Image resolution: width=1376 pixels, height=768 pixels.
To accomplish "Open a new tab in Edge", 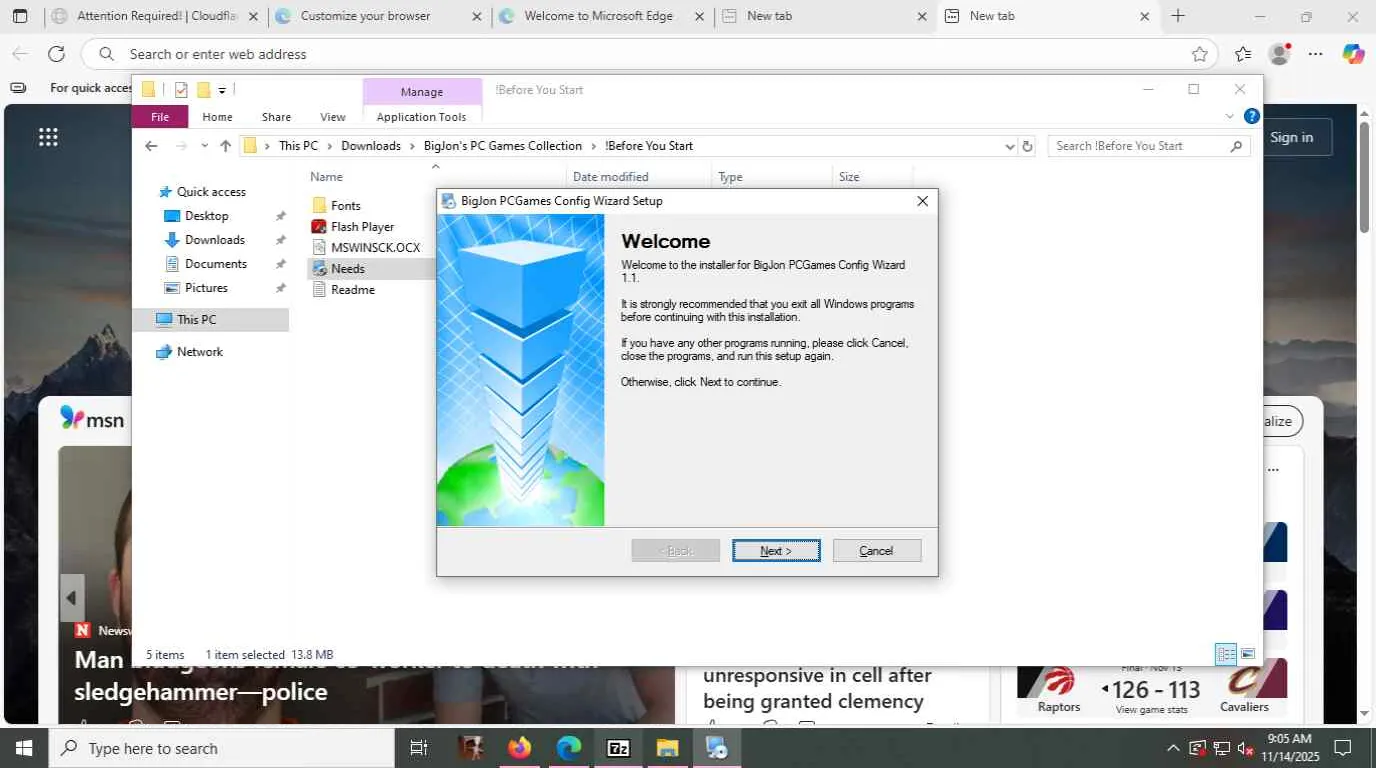I will click(1178, 16).
